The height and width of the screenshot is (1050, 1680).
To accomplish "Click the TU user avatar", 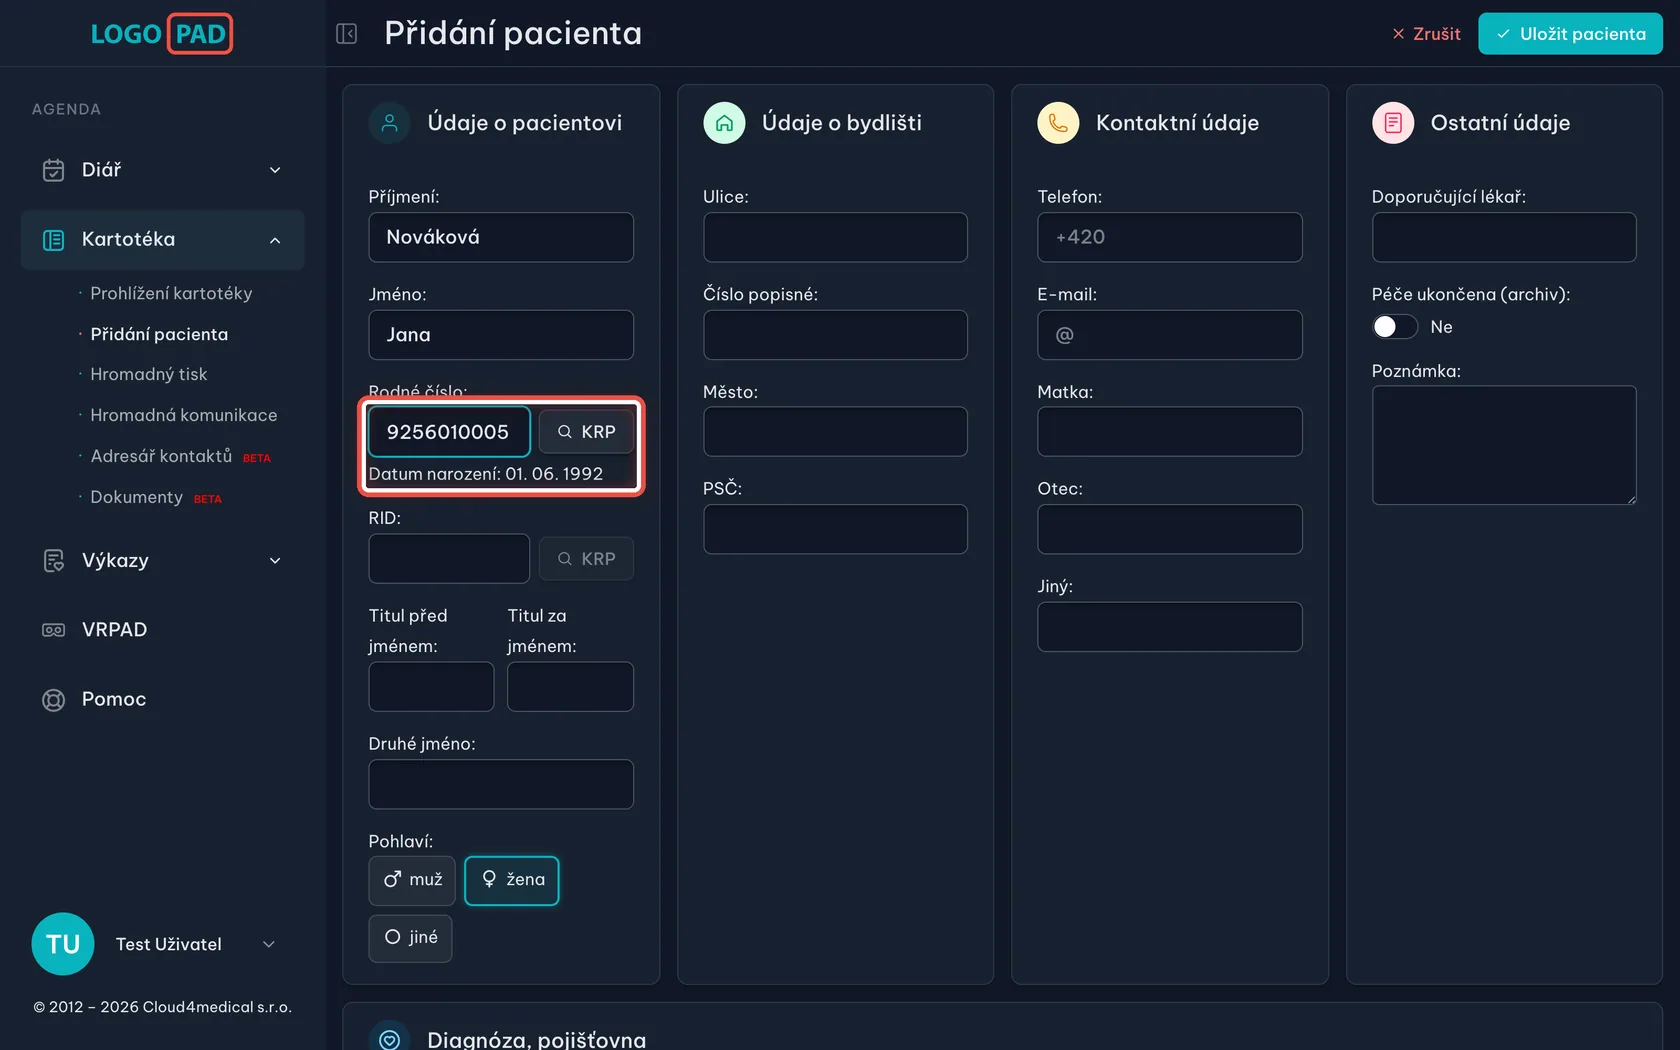I will coord(63,944).
